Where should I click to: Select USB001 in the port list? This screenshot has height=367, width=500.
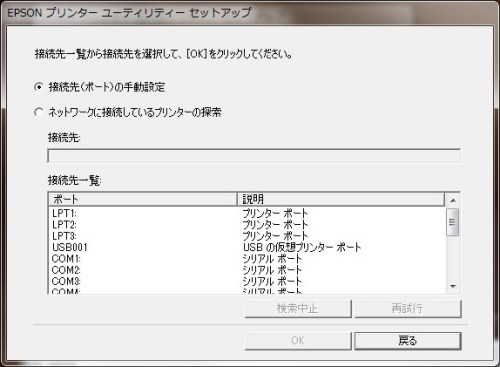coord(70,247)
